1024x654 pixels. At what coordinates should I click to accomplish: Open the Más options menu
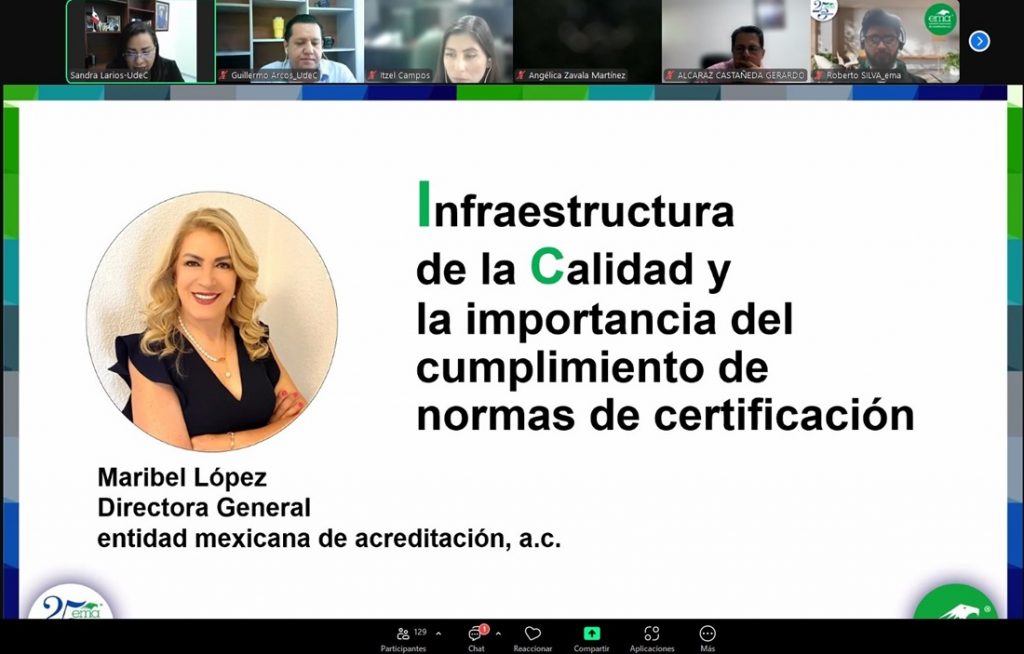point(707,634)
